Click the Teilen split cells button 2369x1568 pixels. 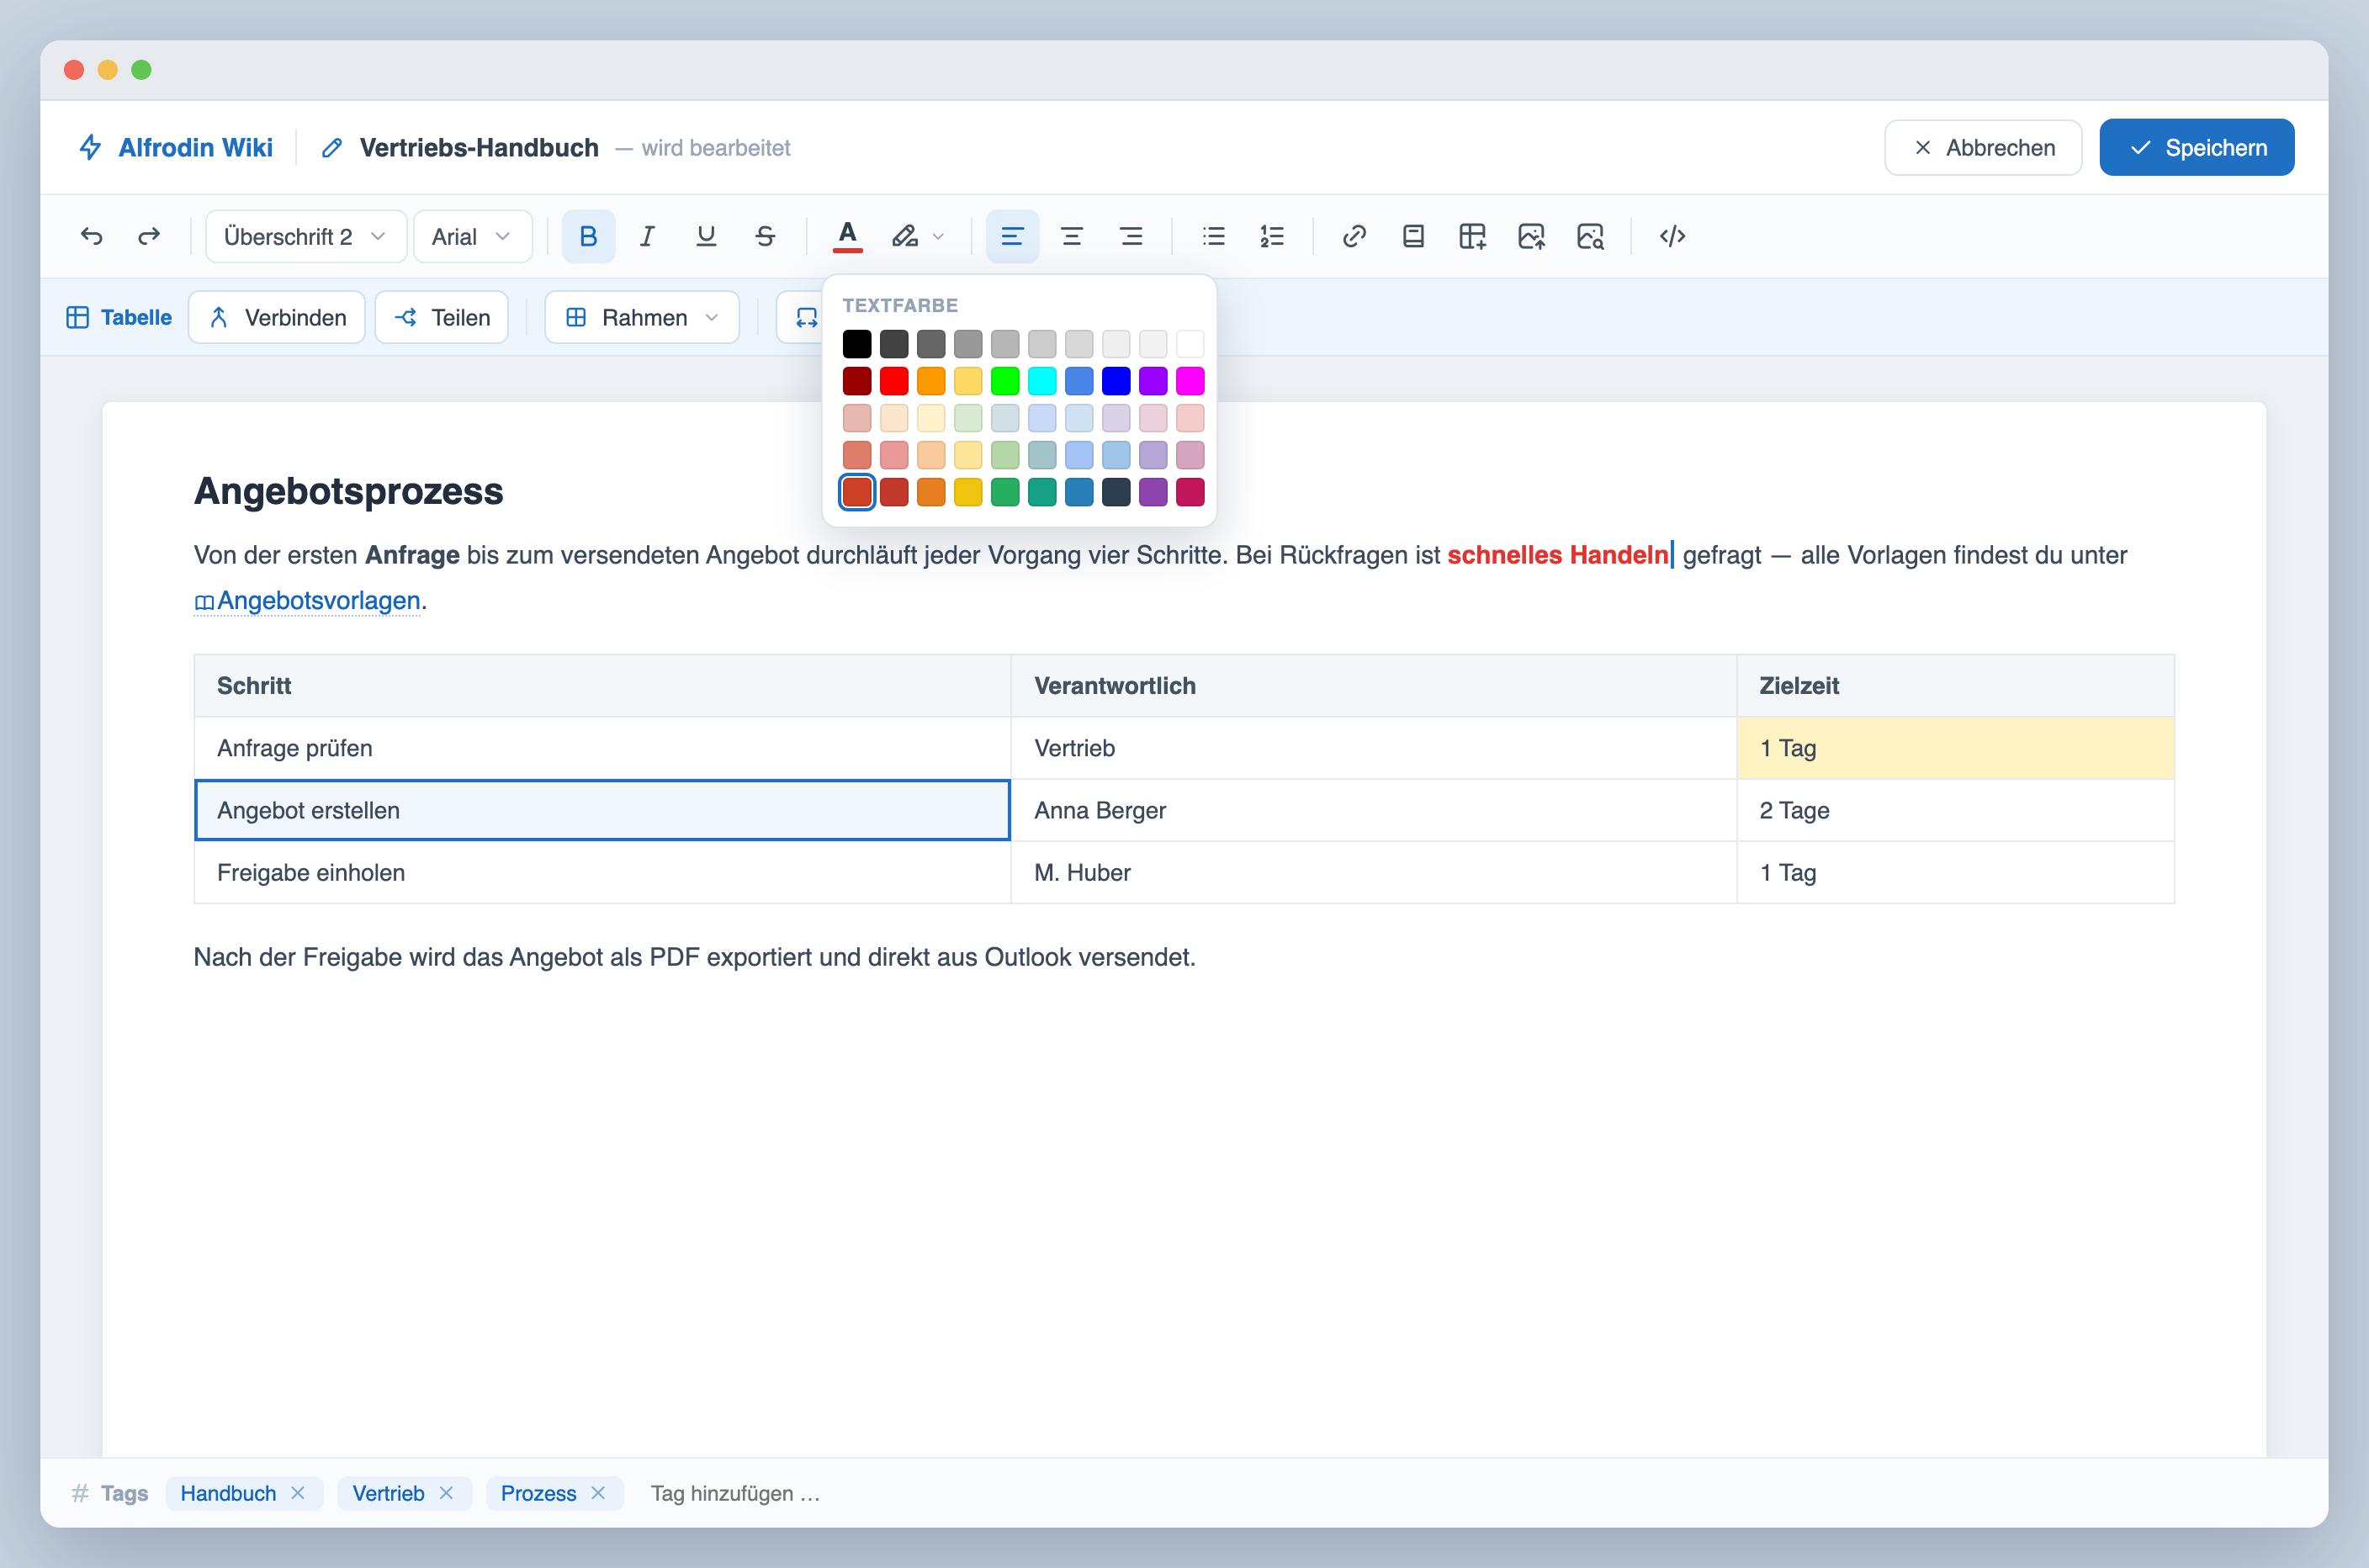(442, 317)
